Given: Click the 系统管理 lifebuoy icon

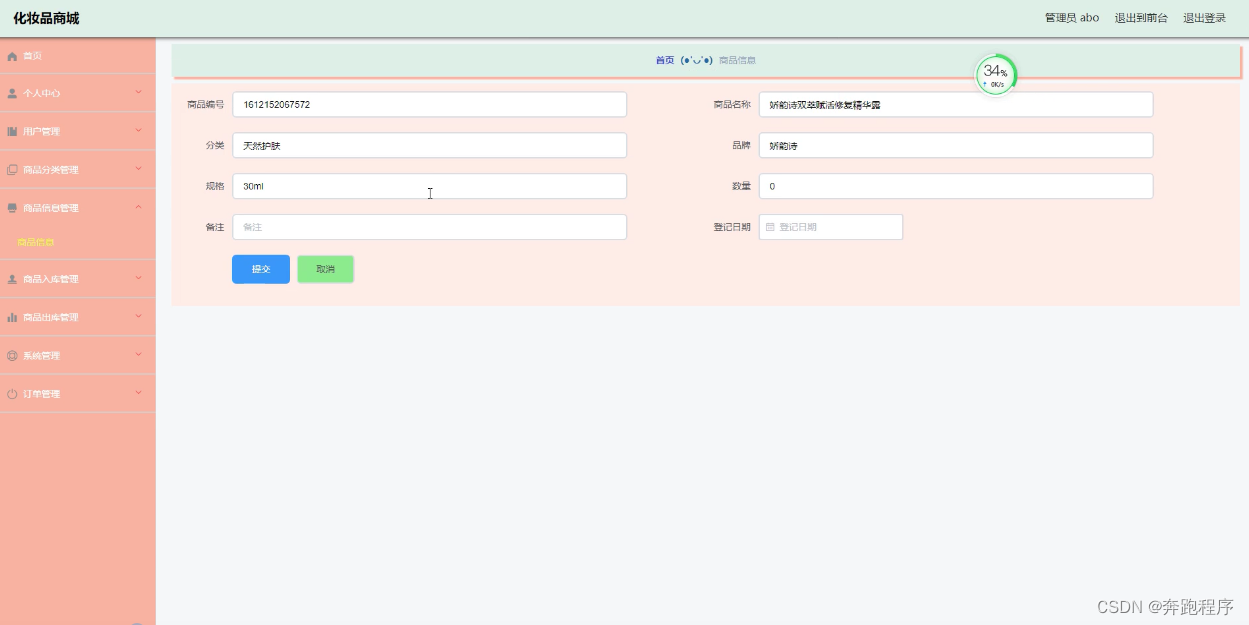Looking at the screenshot, I should point(12,356).
